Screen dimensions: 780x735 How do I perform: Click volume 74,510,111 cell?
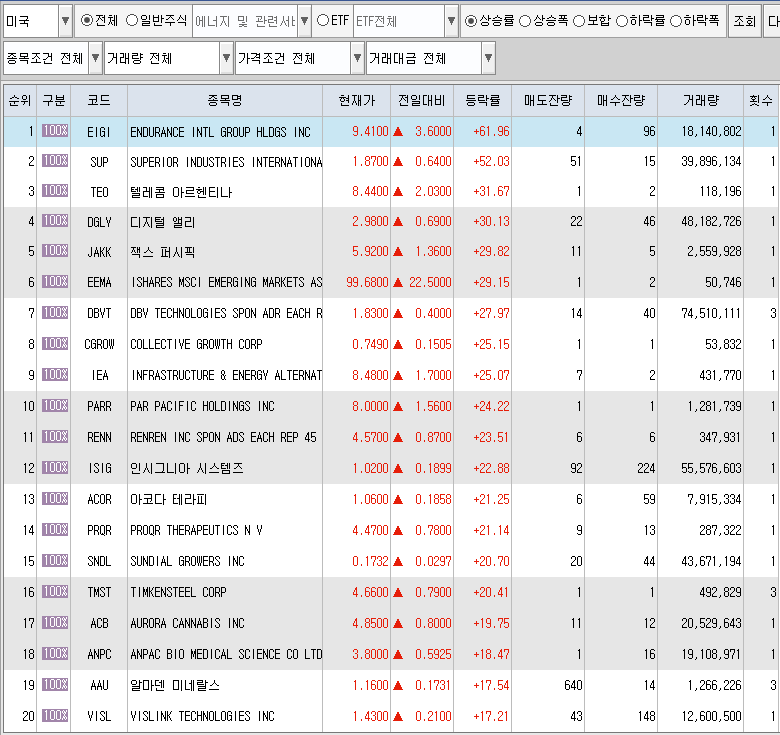711,313
